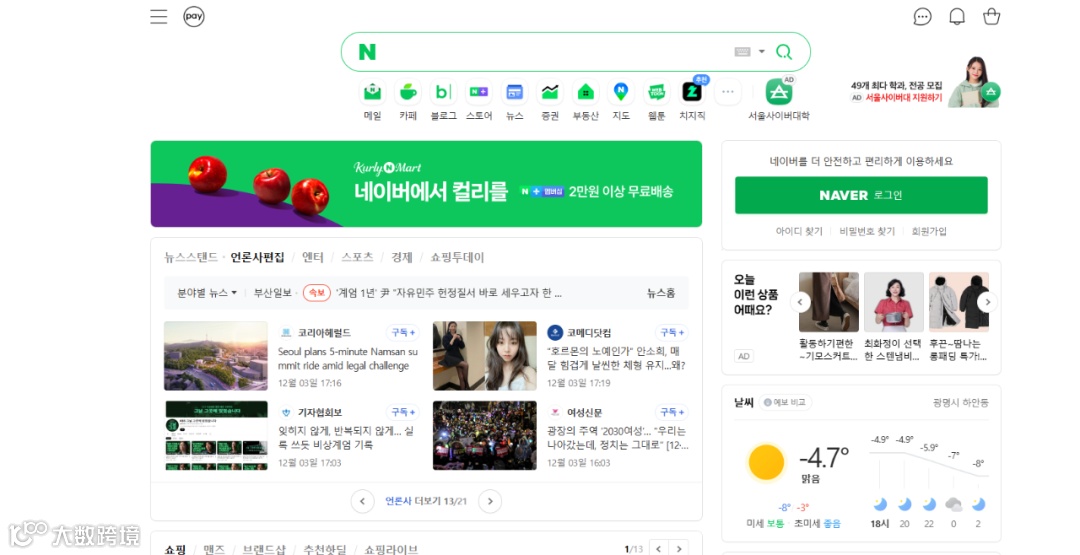This screenshot has width=1080, height=555.
Task: Click the green search magnifier
Action: point(784,52)
